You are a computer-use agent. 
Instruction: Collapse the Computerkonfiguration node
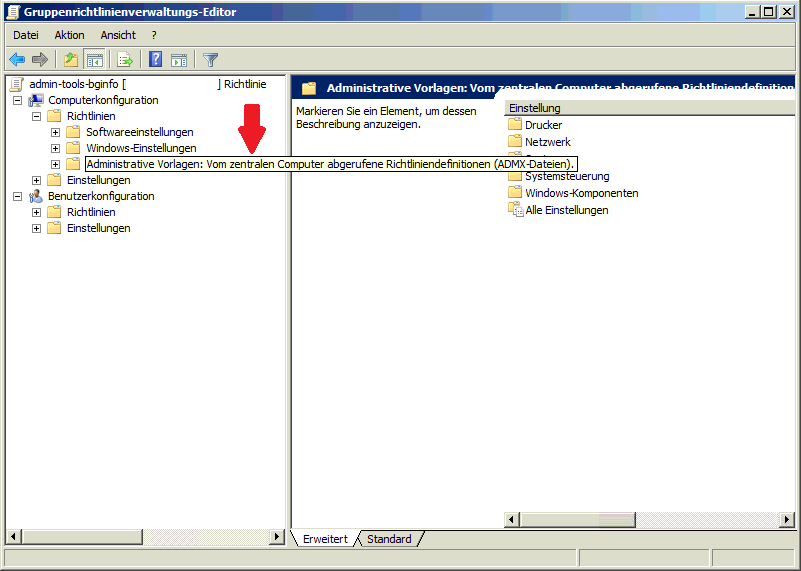[x=18, y=100]
